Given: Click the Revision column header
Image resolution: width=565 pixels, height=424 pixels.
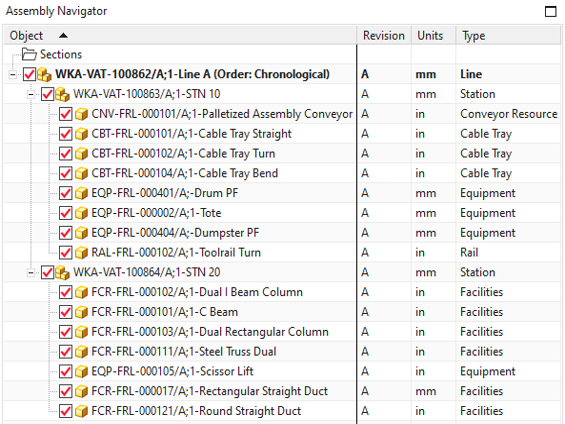Looking at the screenshot, I should click(384, 36).
